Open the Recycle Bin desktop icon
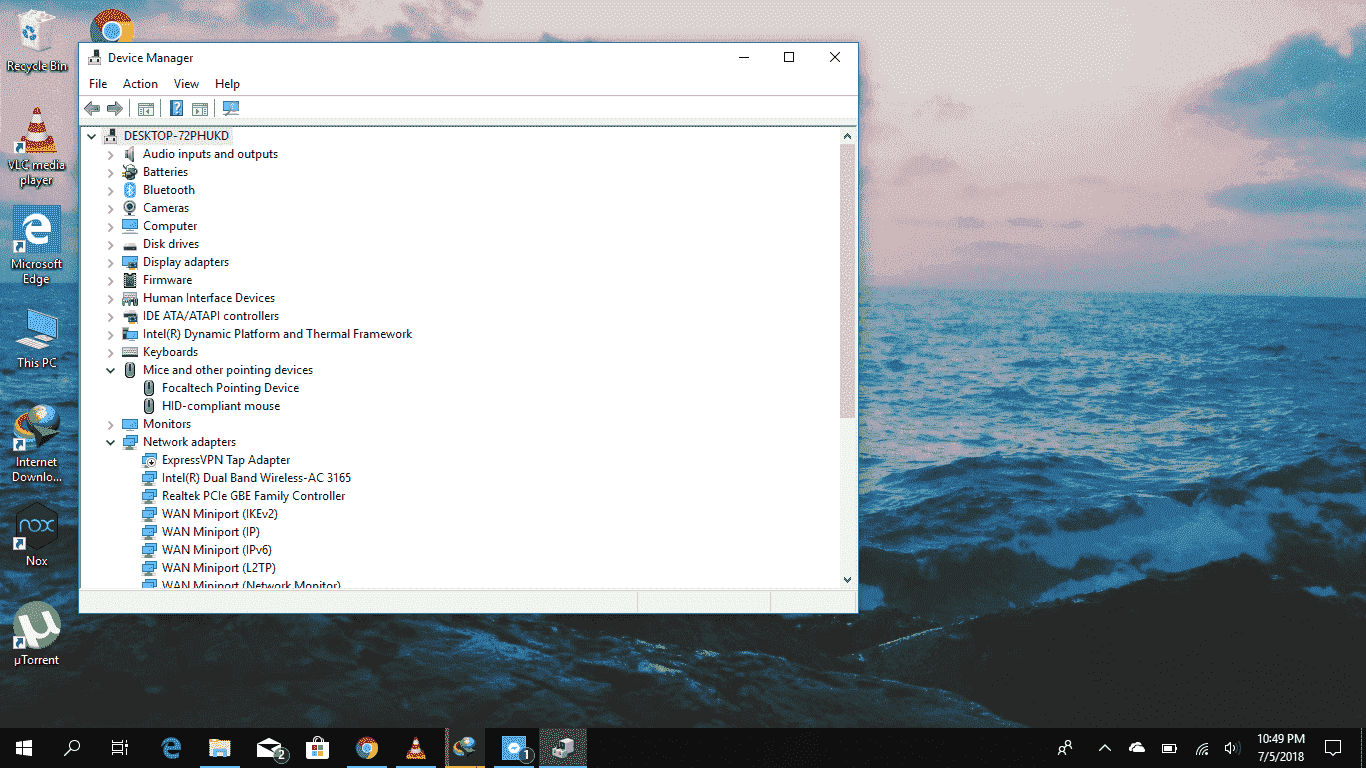This screenshot has width=1366, height=768. 37,41
